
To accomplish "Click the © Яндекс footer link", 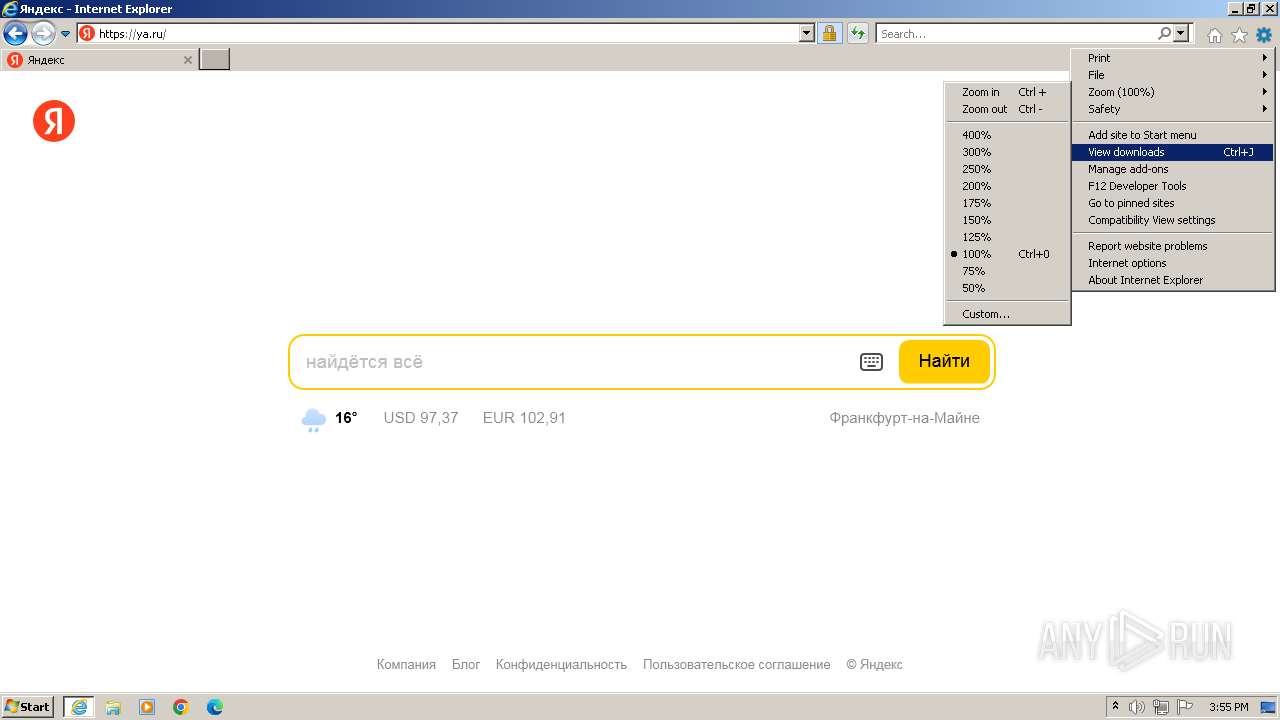I will 874,664.
